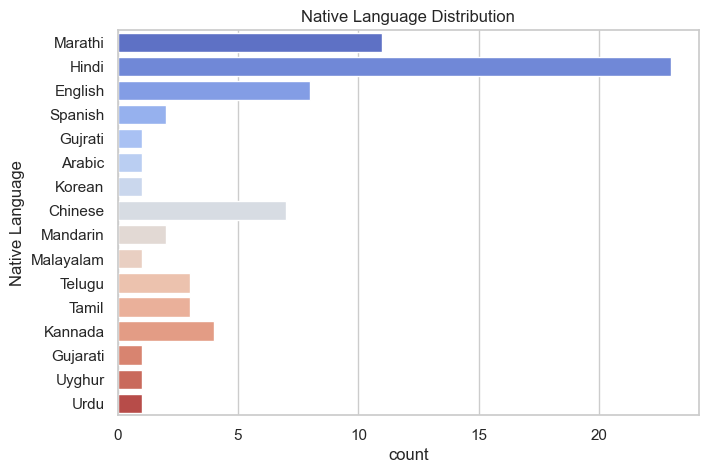Click the Kannada bar

click(166, 331)
